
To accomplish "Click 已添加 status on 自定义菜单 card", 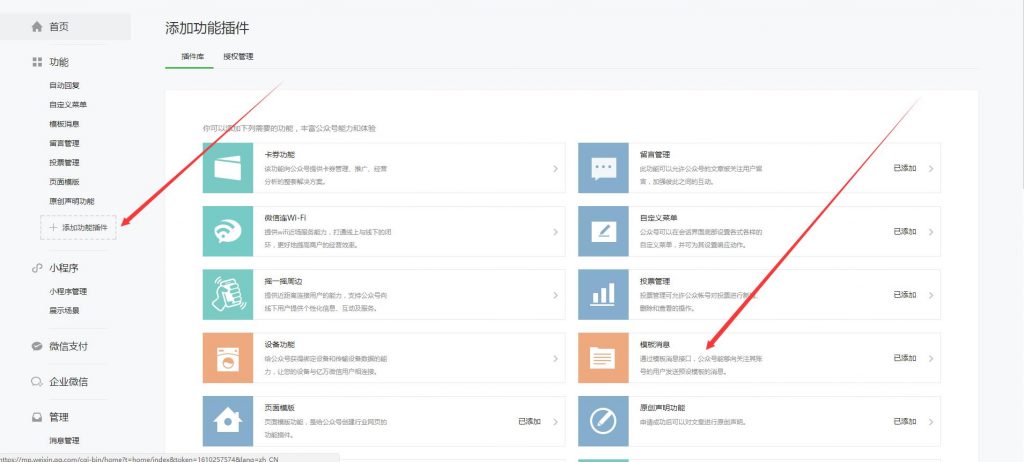I will [x=904, y=231].
